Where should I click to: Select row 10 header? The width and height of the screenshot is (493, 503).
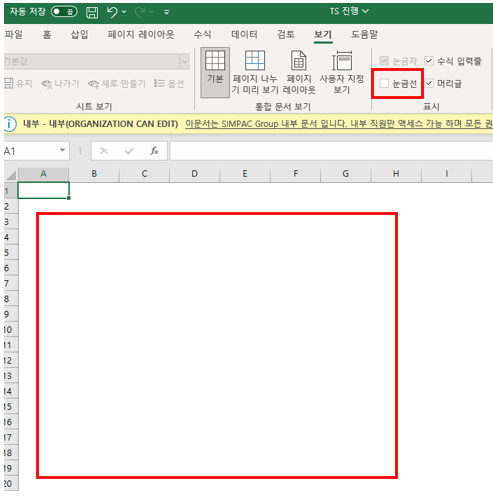pos(11,330)
